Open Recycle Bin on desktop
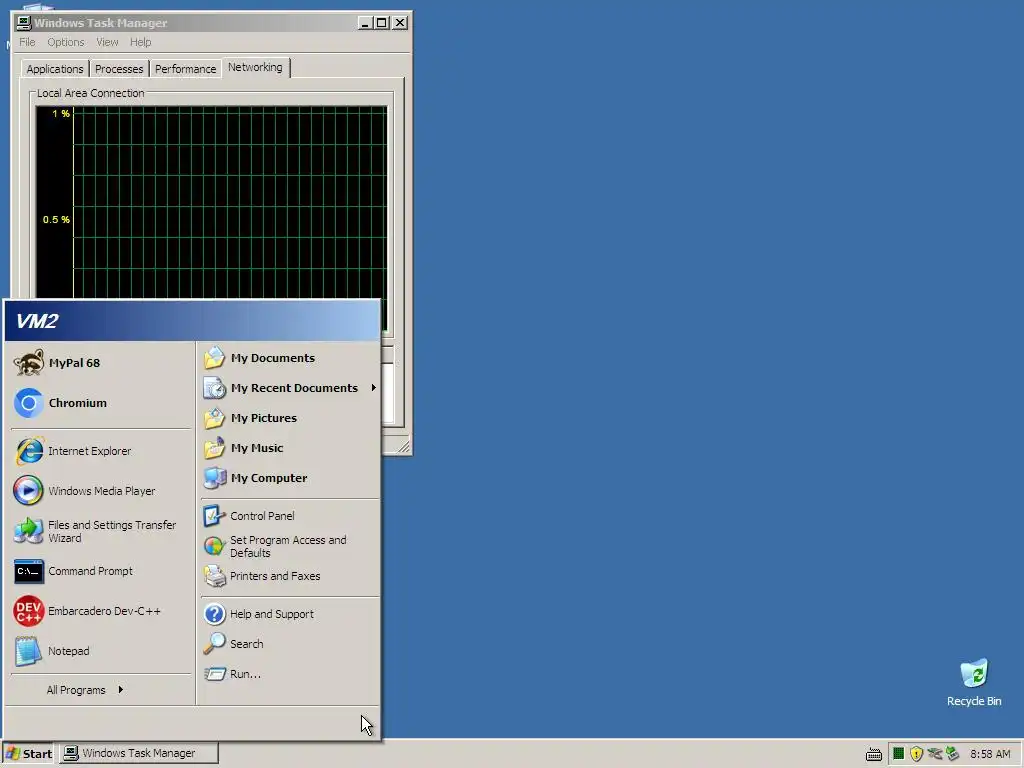The height and width of the screenshot is (768, 1024). (x=974, y=682)
